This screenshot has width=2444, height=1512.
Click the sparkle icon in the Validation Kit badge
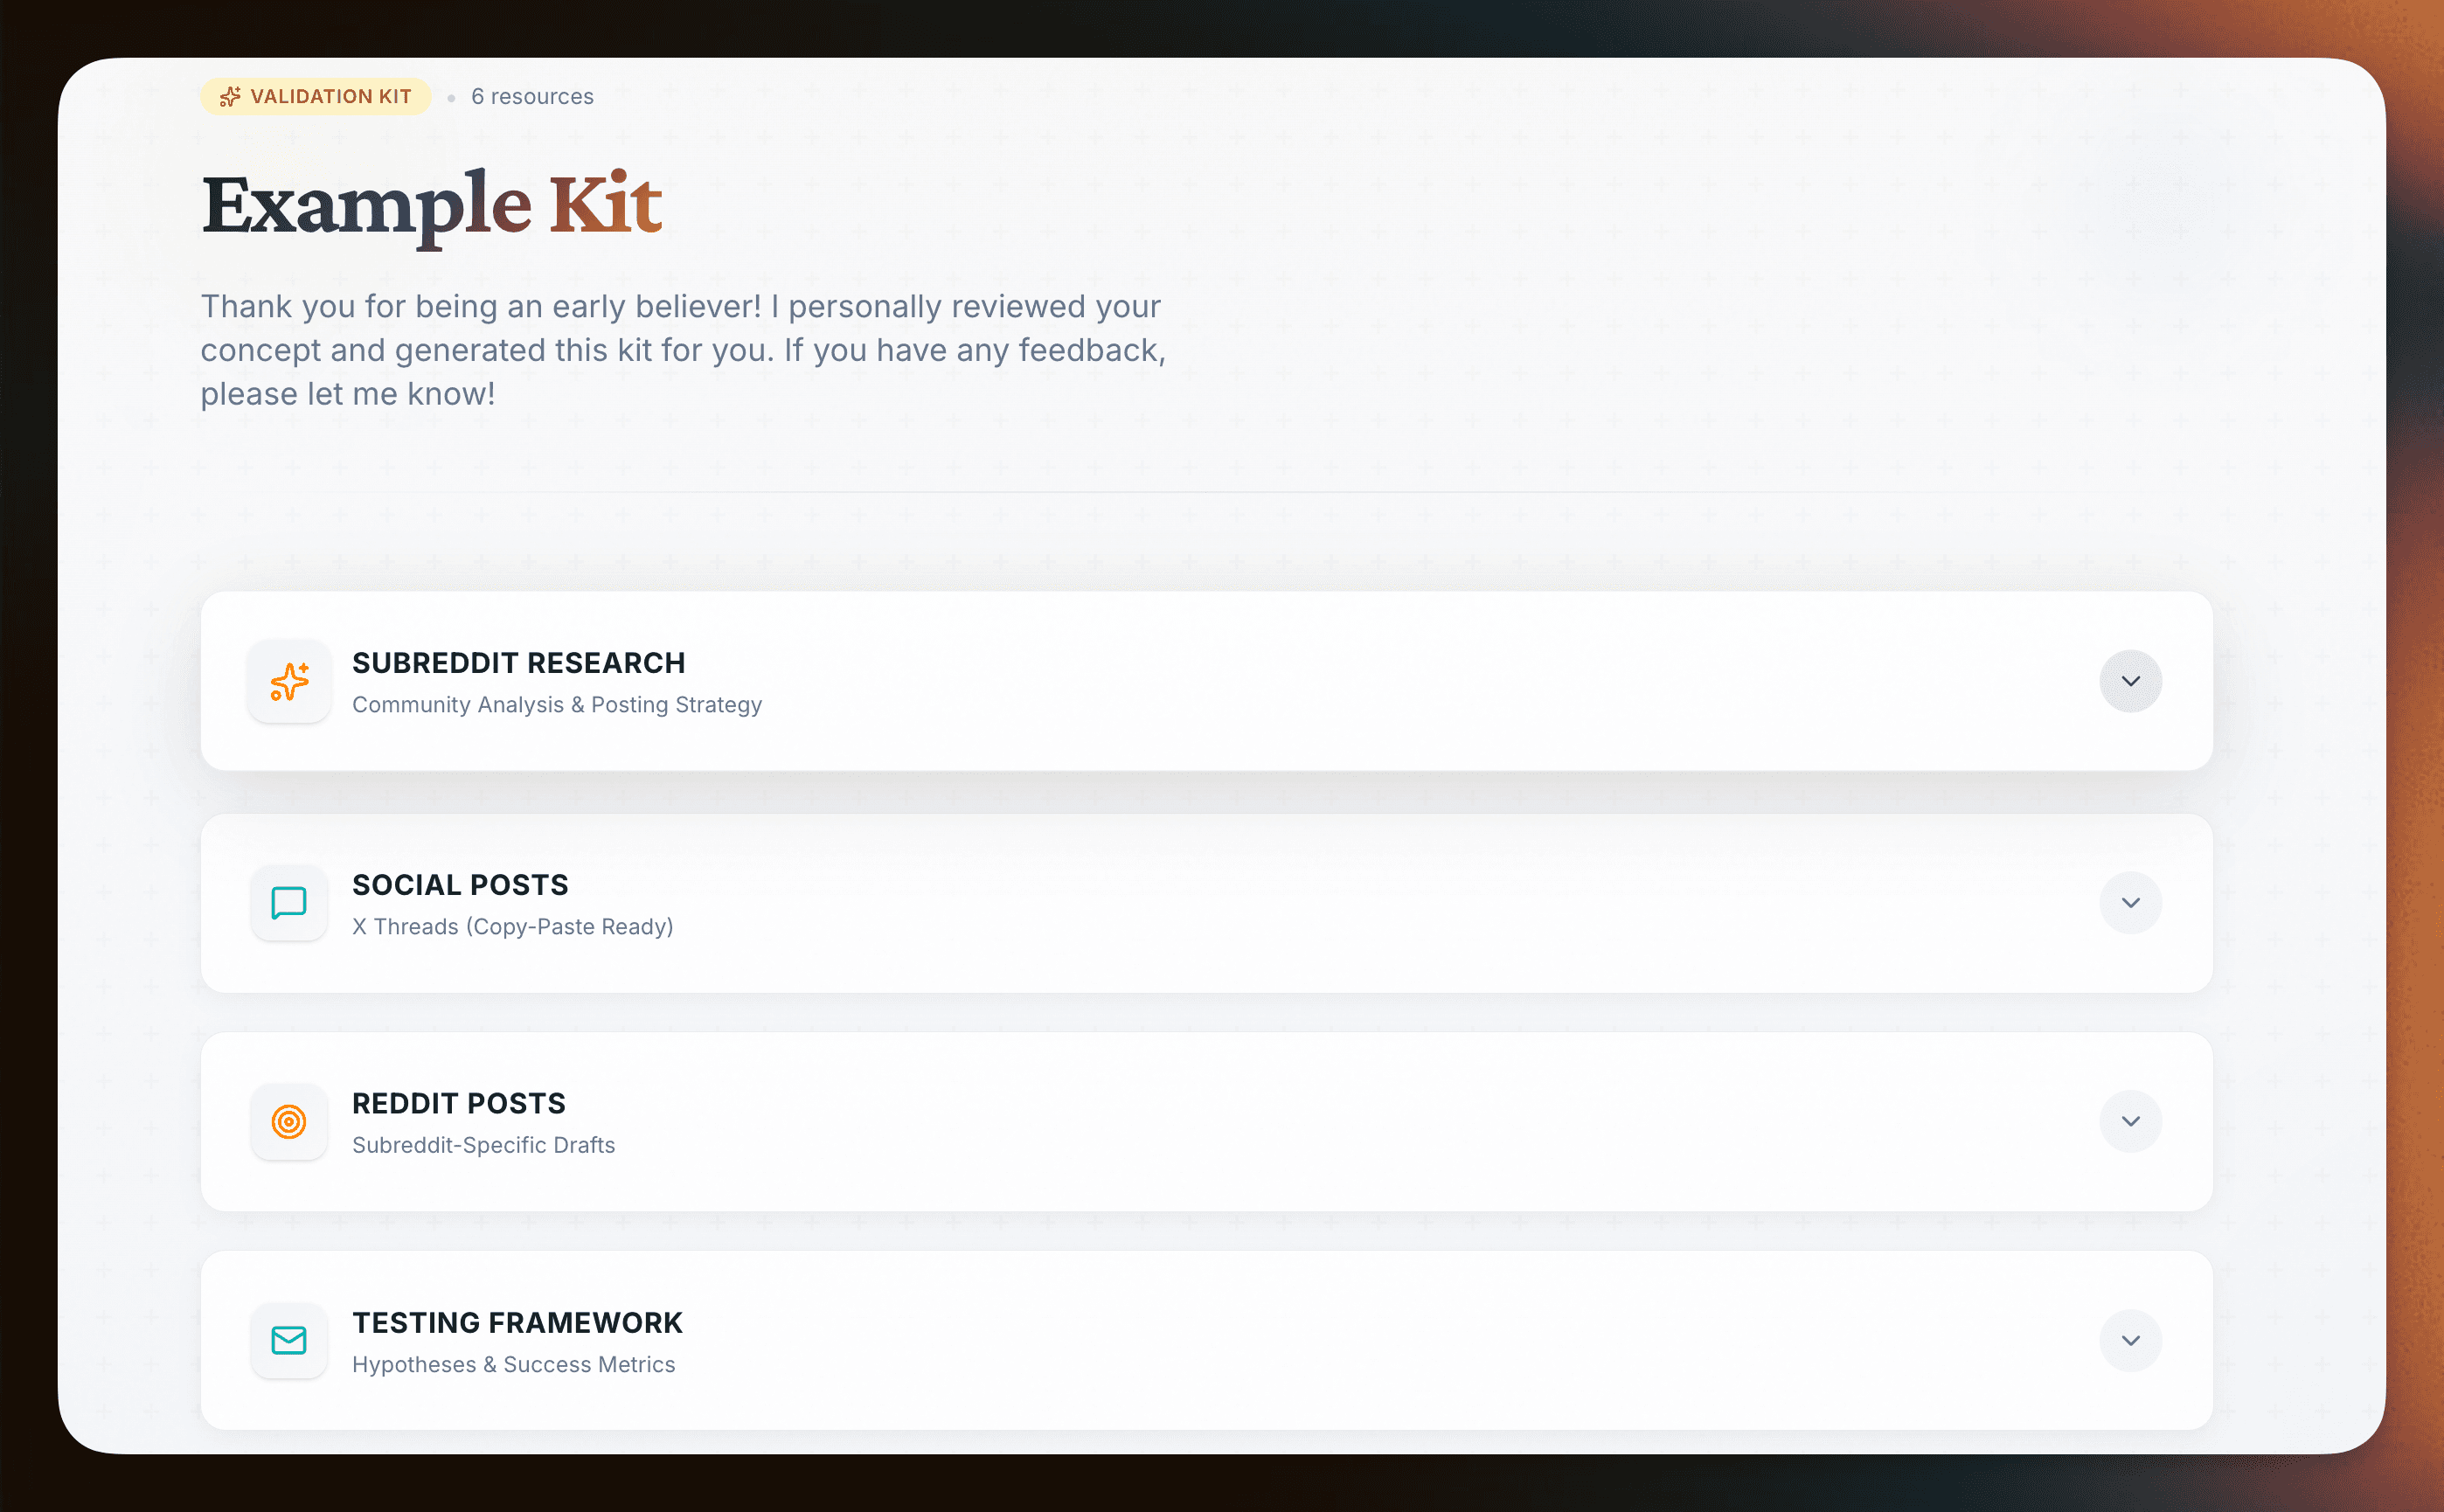click(229, 96)
